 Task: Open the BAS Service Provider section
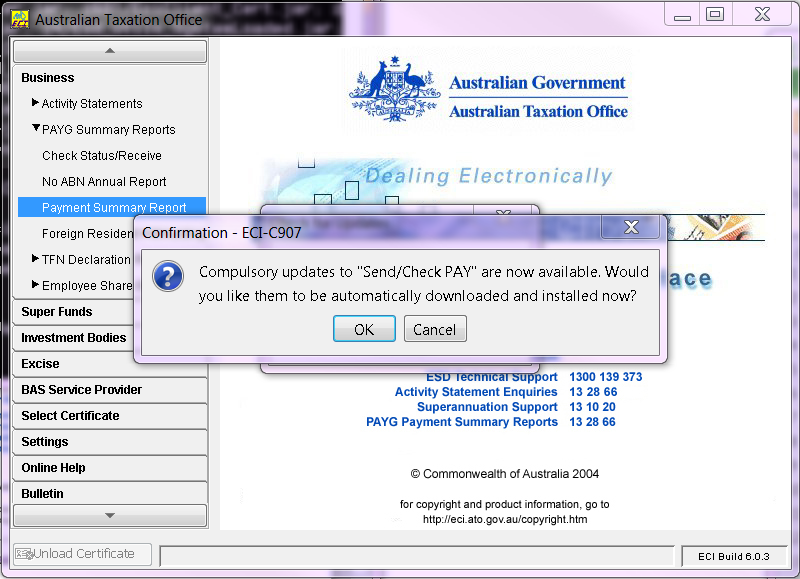coord(110,390)
